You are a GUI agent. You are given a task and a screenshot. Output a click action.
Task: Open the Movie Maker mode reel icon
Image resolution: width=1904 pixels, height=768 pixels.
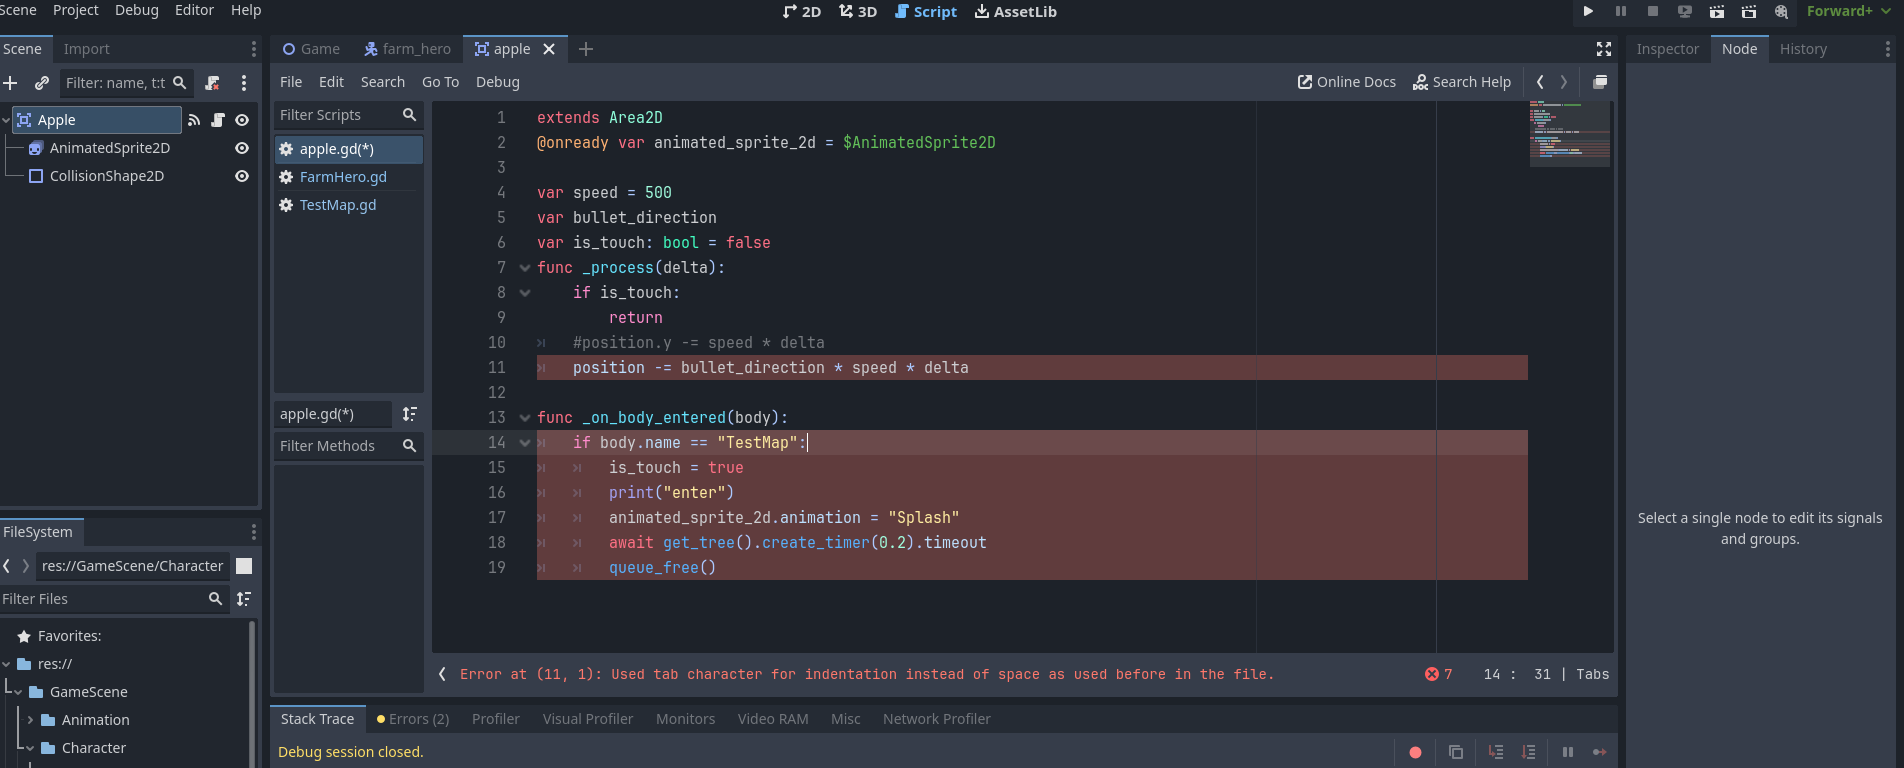[x=1781, y=11]
